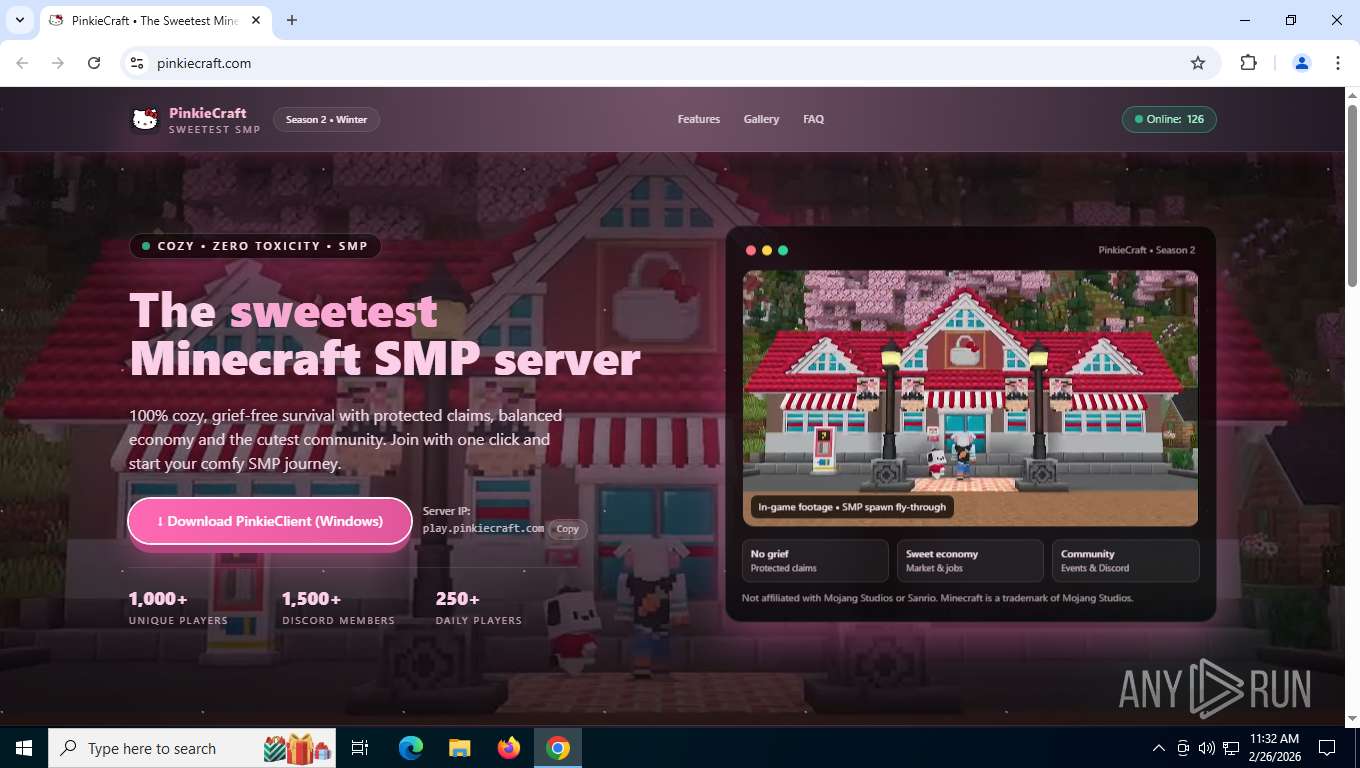
Task: Open the Chrome three-dot menu
Action: [1338, 63]
